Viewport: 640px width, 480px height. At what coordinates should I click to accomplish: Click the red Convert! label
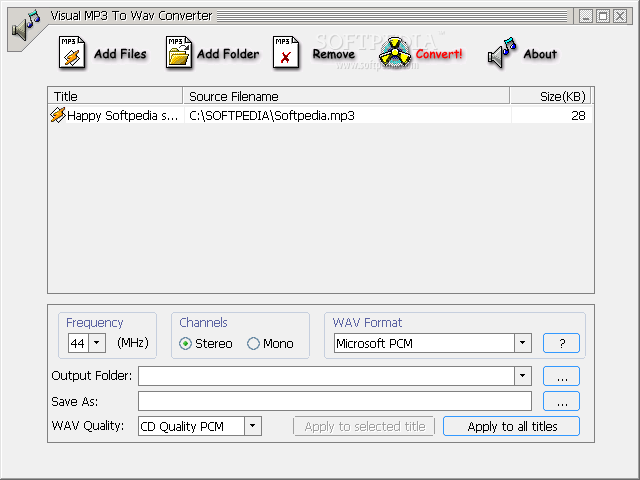coord(439,54)
